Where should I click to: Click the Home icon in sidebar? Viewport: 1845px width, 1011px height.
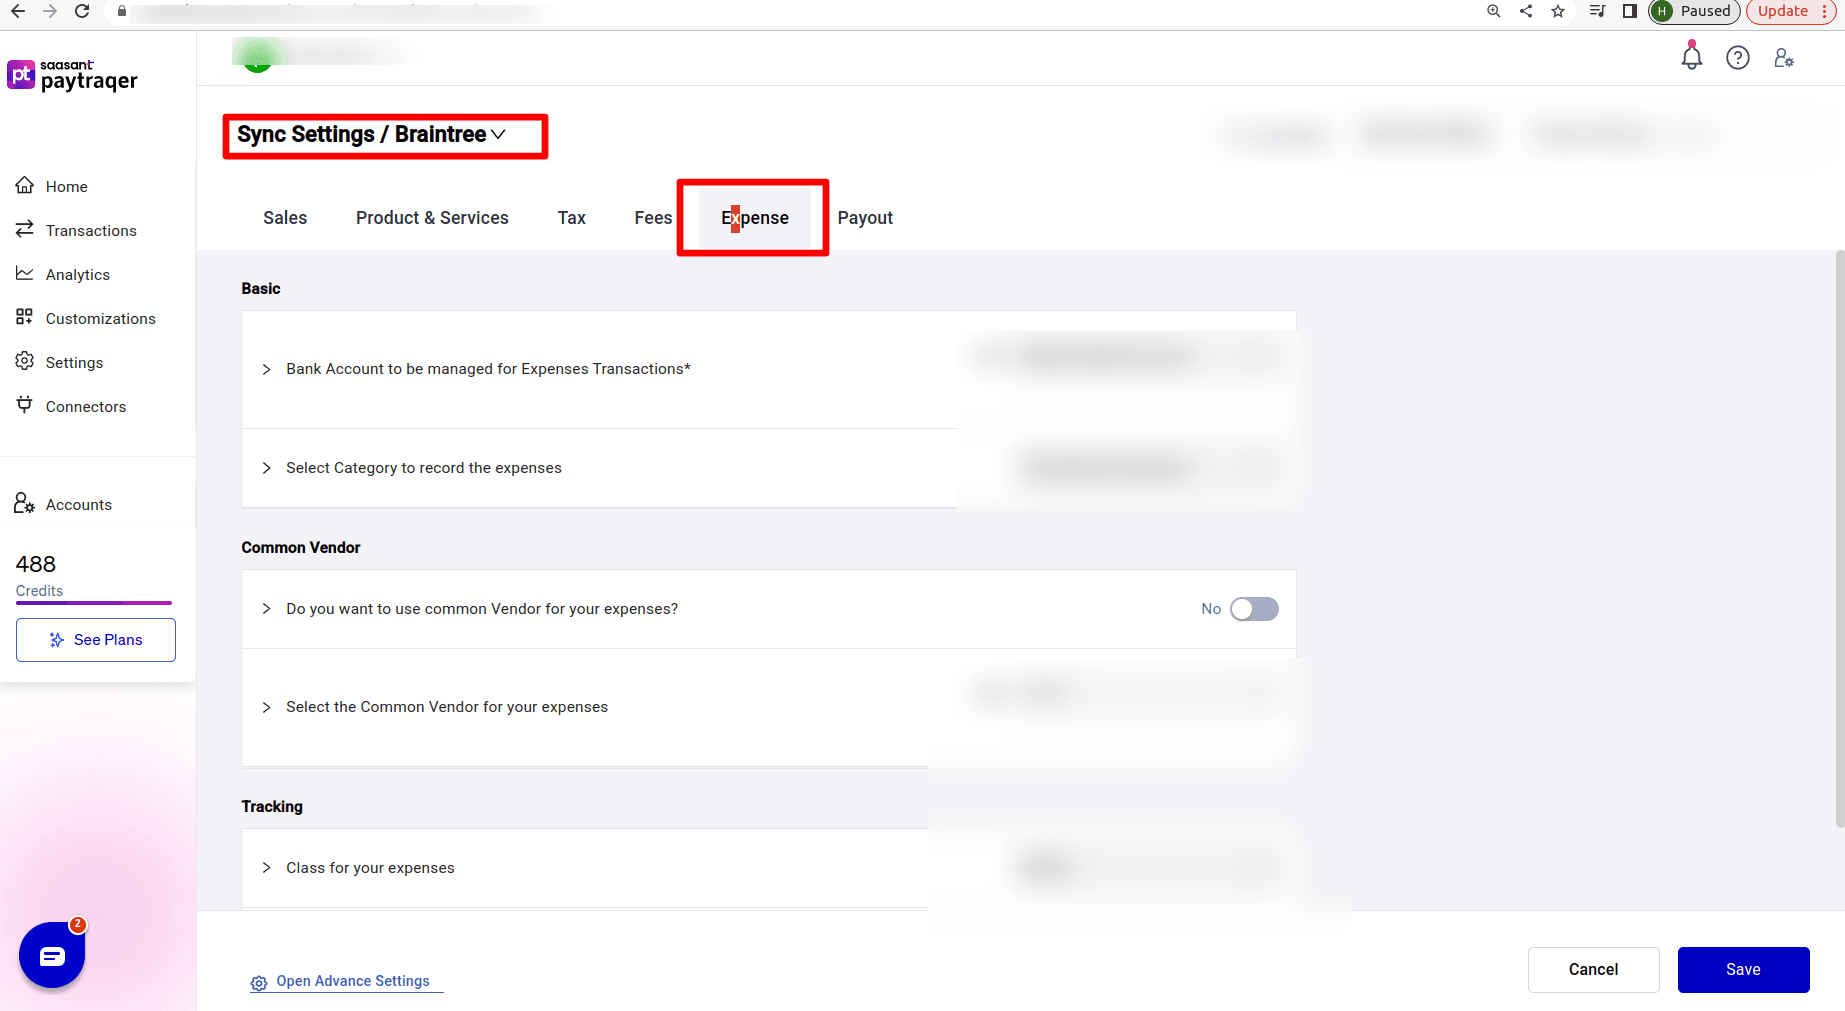click(25, 186)
